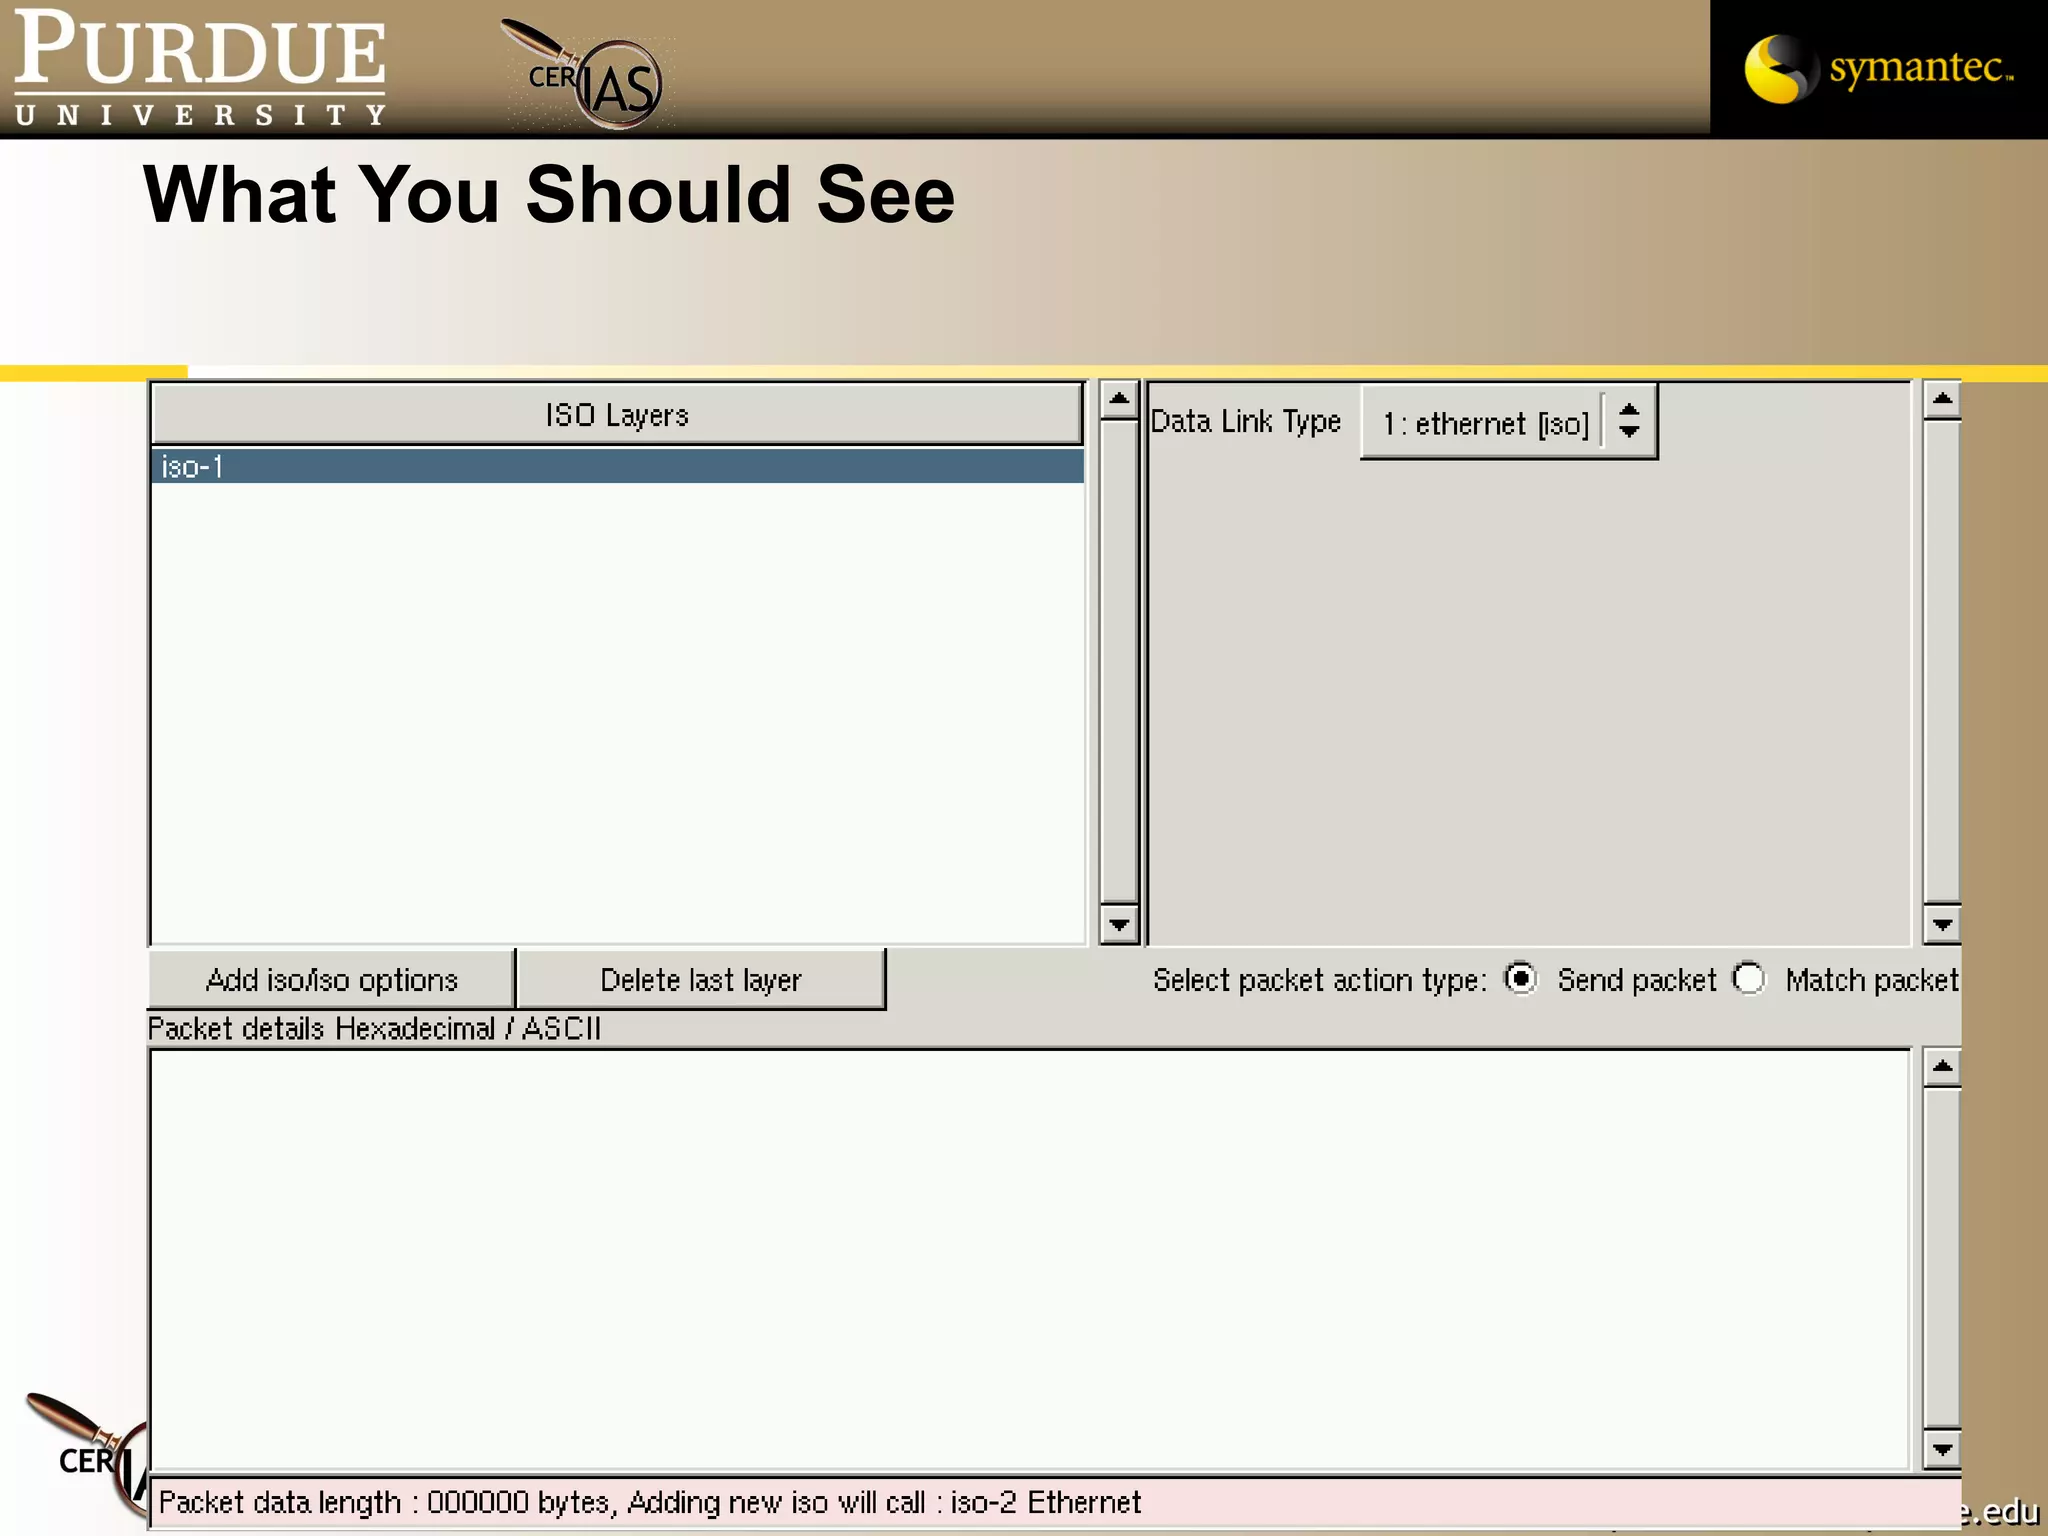Click the Packet details Hexadecimal / ASCII label
This screenshot has height=1536, width=2048.
pos(374,1028)
